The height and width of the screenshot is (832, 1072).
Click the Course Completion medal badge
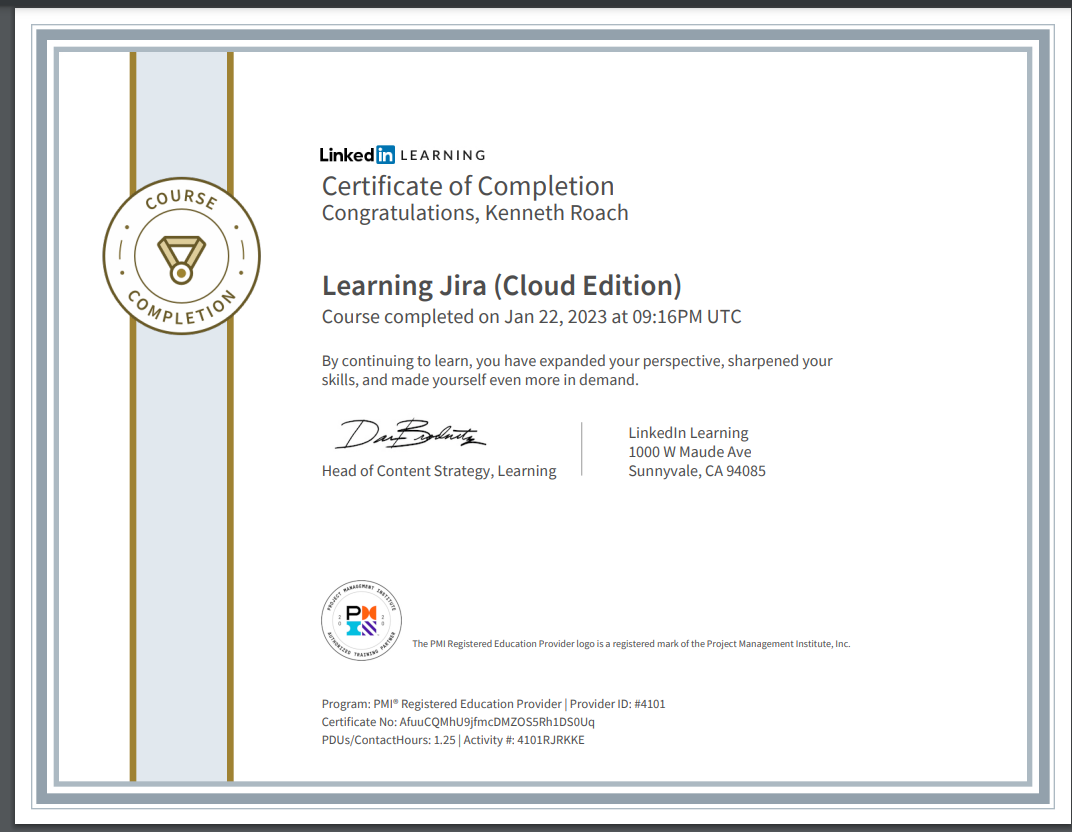(182, 256)
